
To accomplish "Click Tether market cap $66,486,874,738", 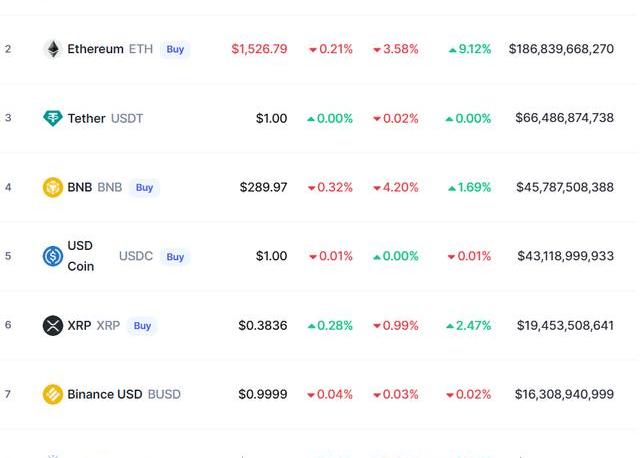I will pyautogui.click(x=564, y=118).
